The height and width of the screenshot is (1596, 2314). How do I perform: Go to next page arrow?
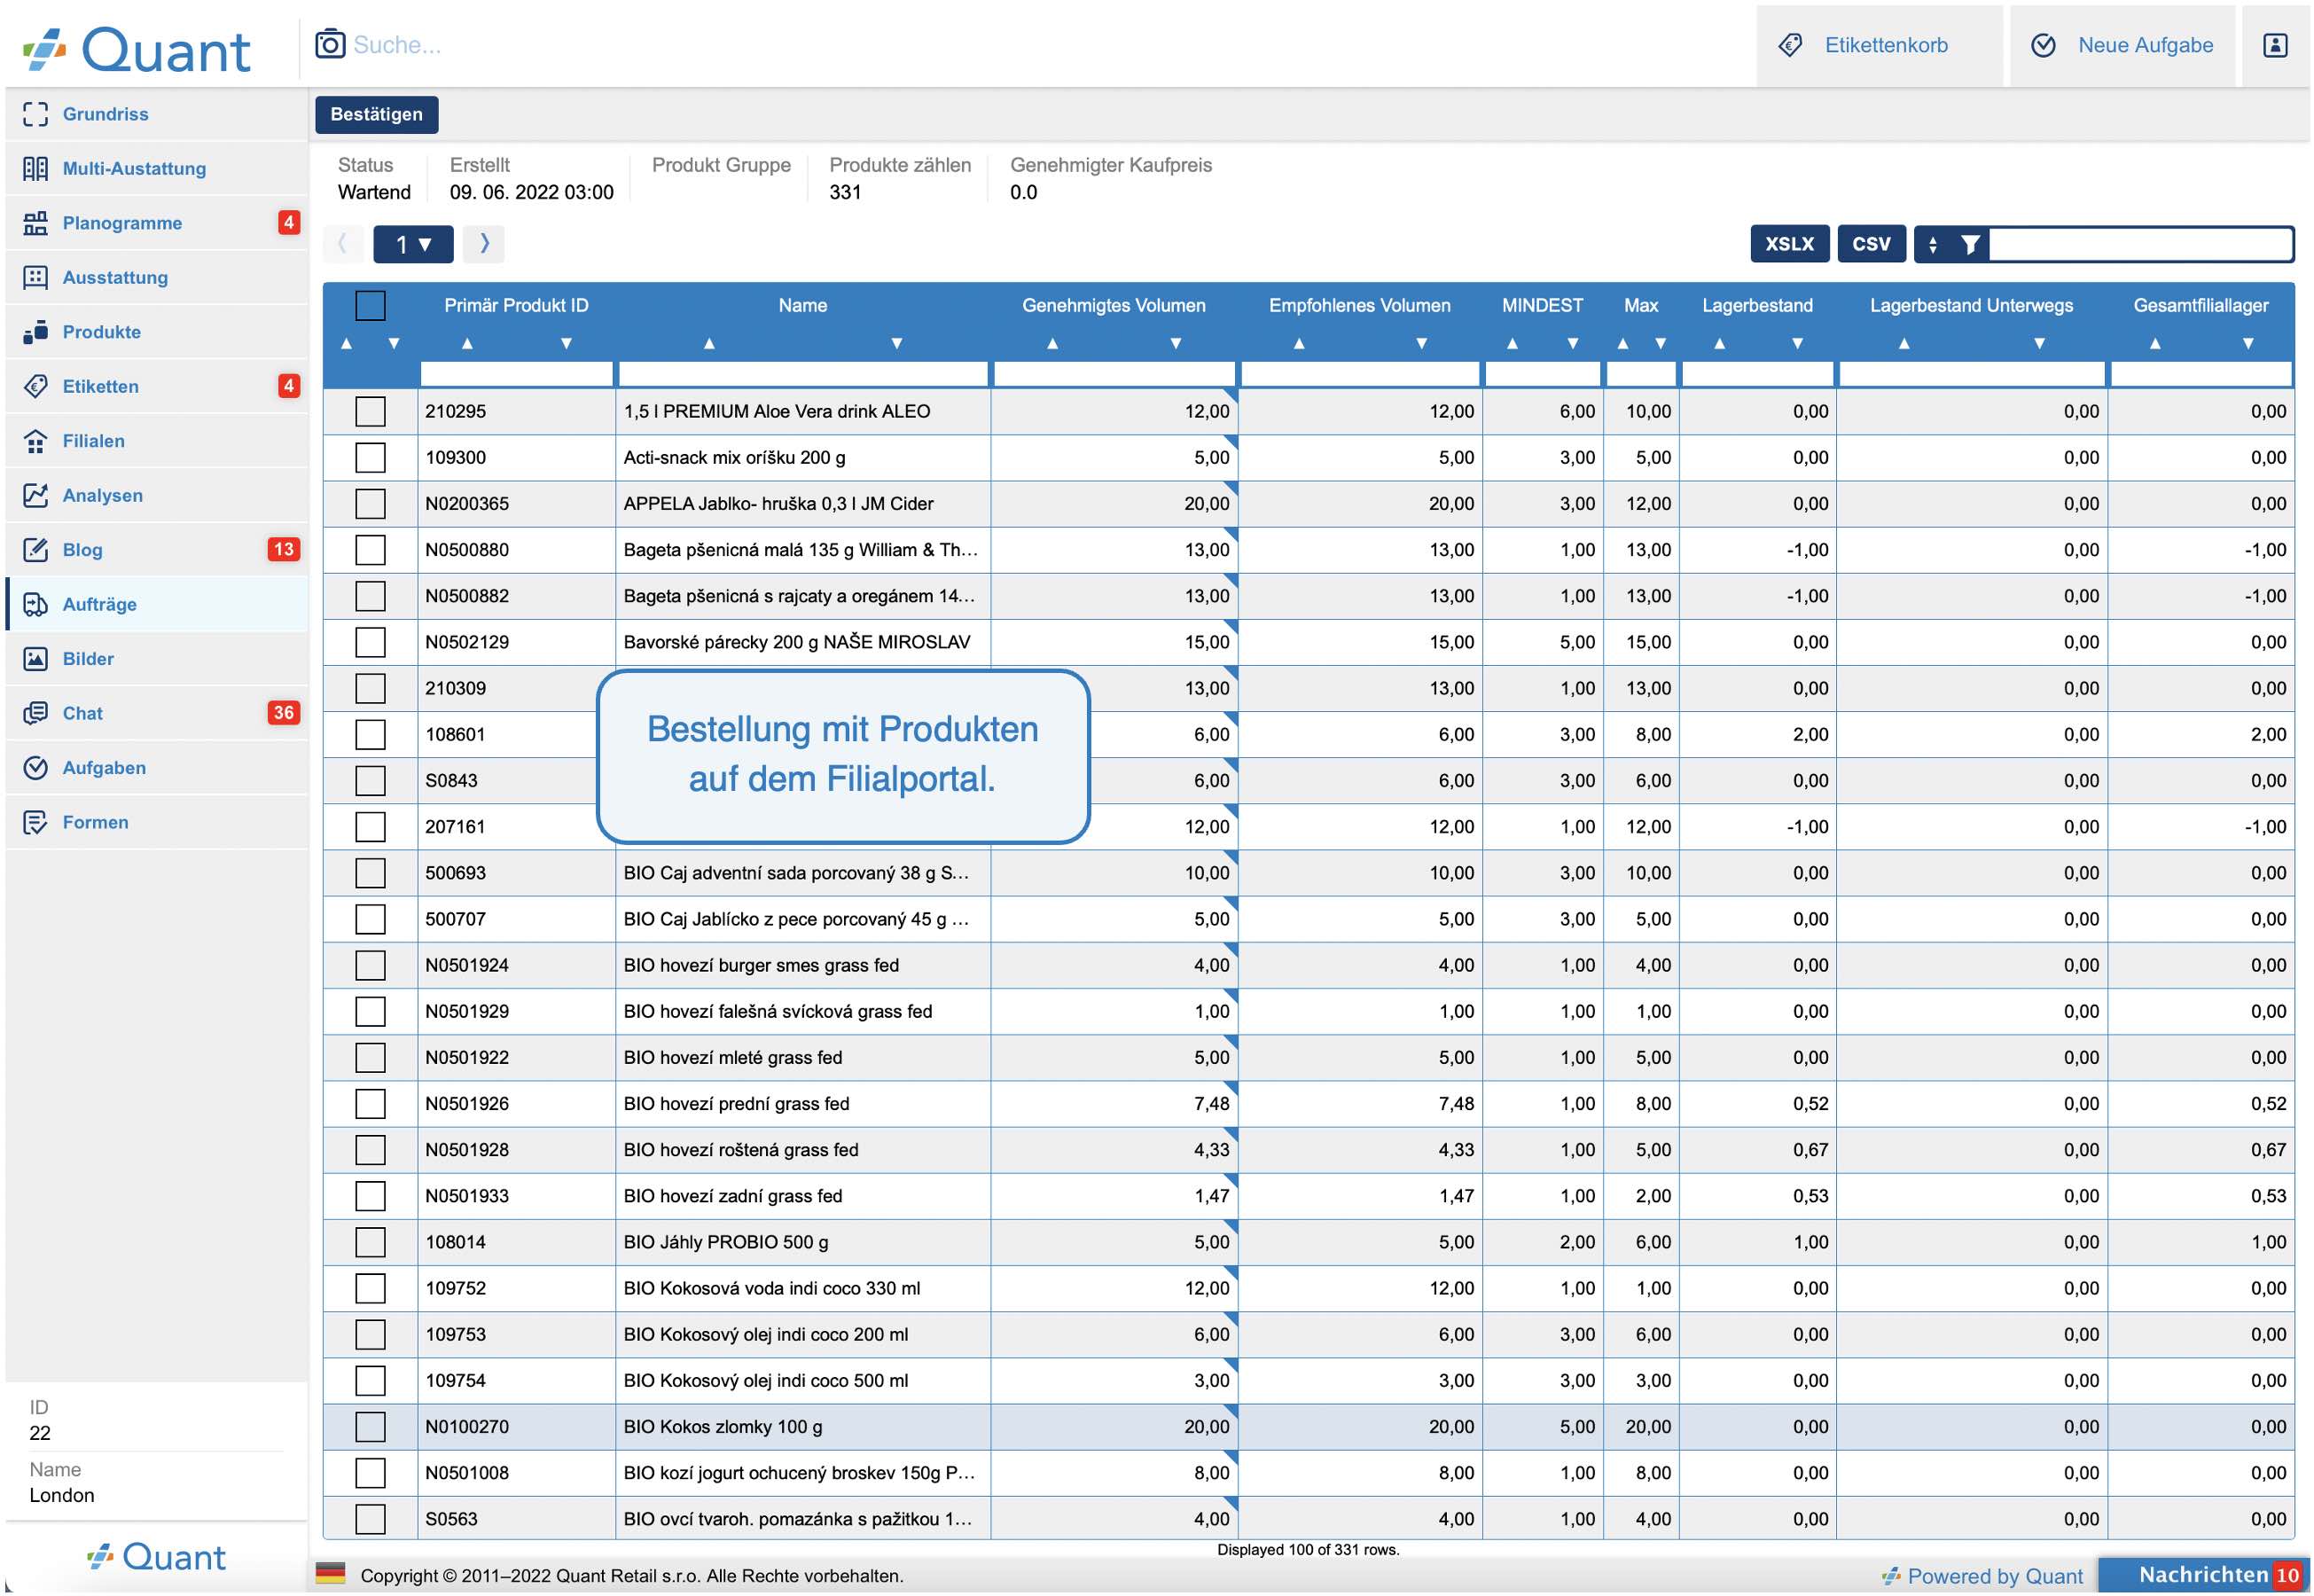click(x=485, y=243)
